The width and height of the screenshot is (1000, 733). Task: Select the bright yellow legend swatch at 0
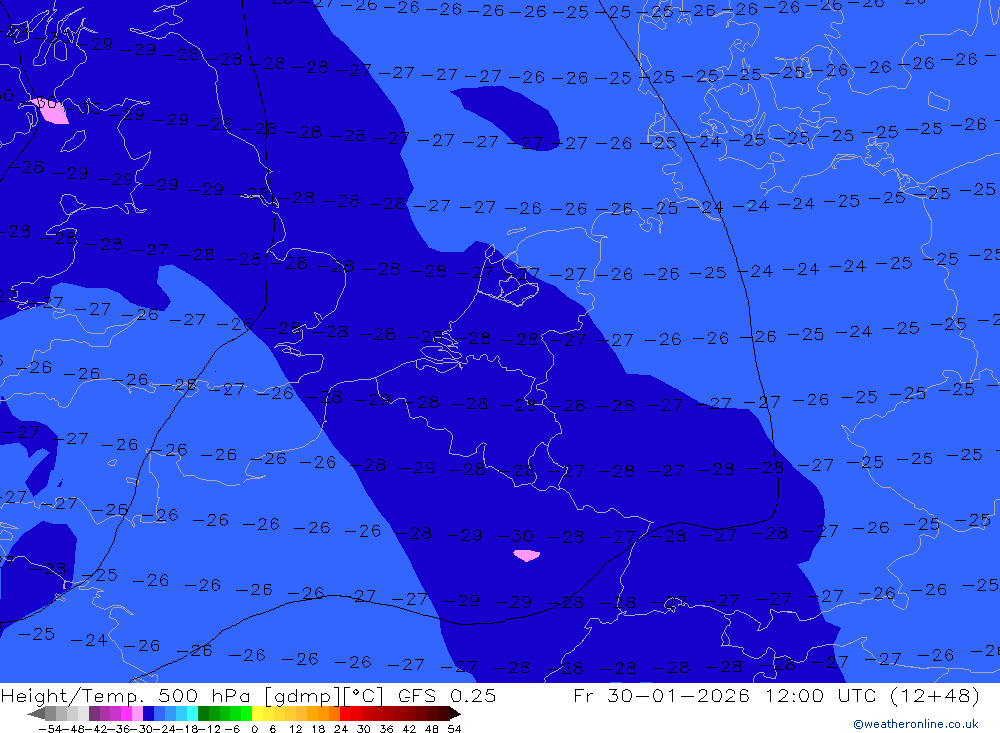[x=257, y=714]
